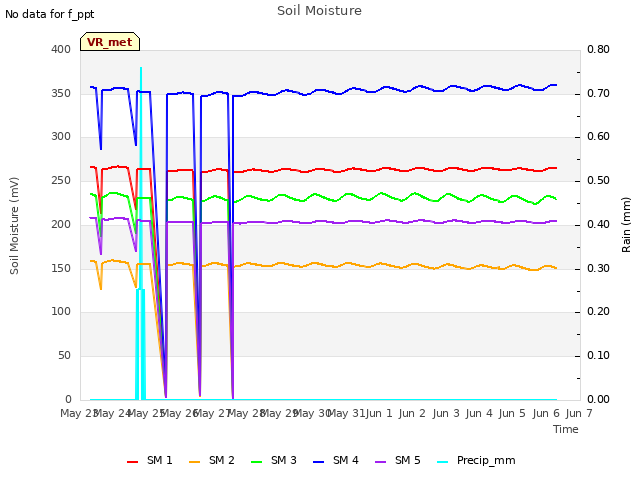Click the blue SM 4 line near Jun 6
The height and width of the screenshot is (480, 640).
coord(547,87)
